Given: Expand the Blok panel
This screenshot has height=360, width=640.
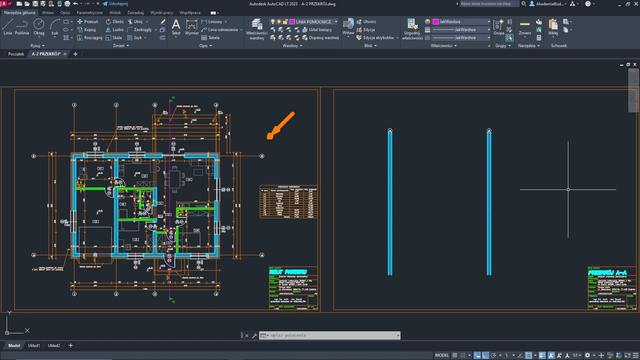Looking at the screenshot, I should pyautogui.click(x=370, y=46).
